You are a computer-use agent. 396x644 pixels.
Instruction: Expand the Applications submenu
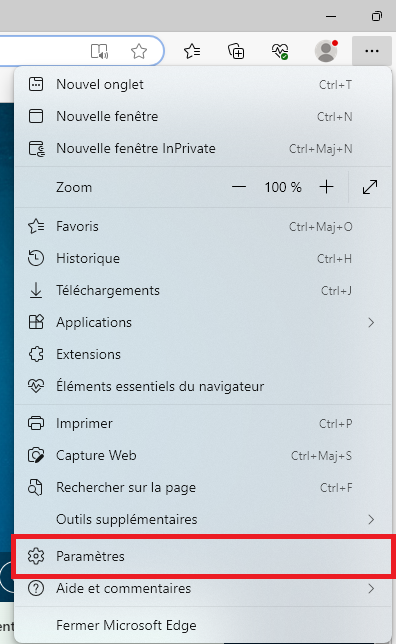click(x=203, y=322)
